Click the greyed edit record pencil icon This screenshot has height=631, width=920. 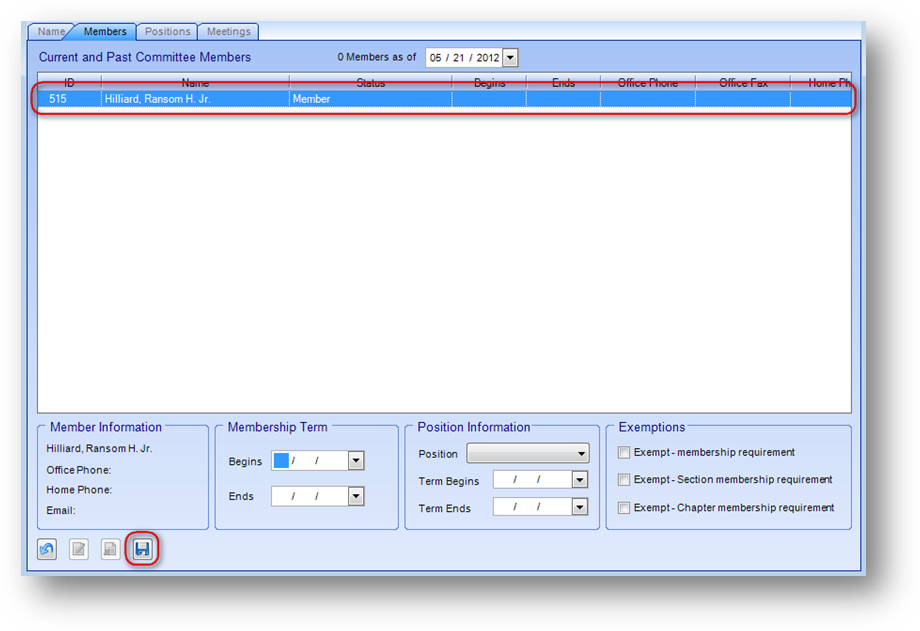[79, 549]
